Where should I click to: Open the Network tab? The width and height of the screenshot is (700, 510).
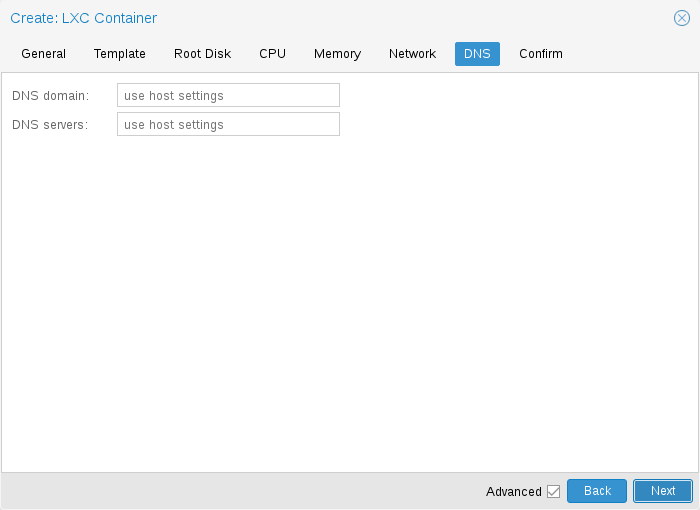tap(412, 54)
